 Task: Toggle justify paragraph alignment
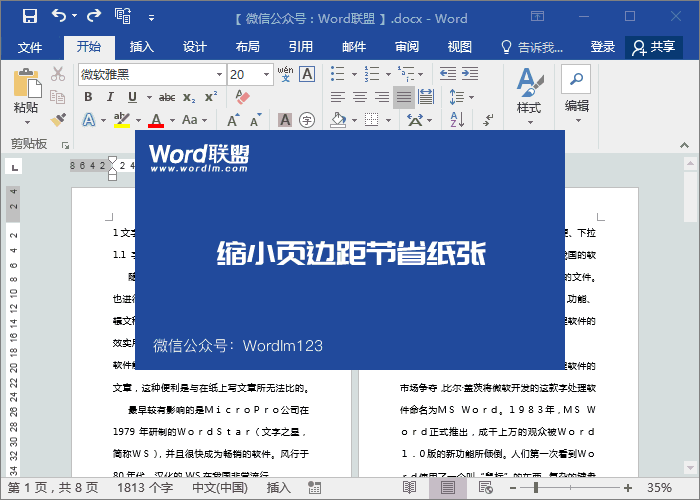(404, 97)
